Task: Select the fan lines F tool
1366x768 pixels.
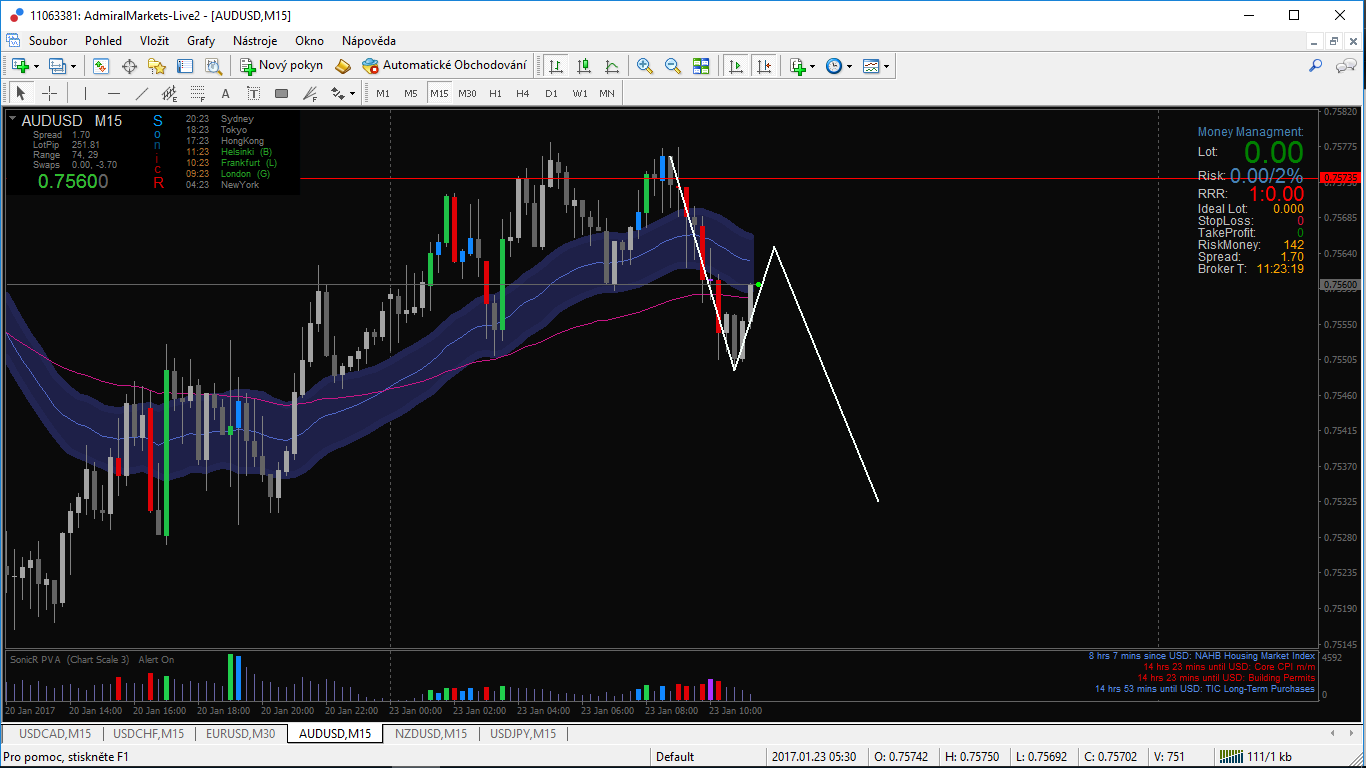Action: [310, 93]
